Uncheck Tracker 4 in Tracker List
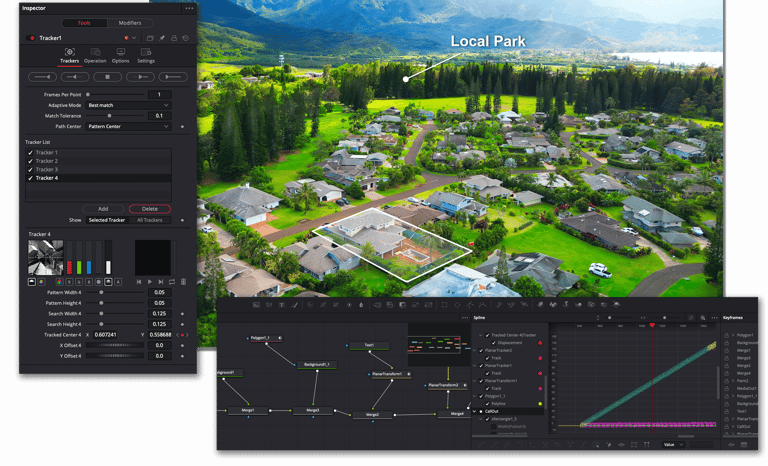Viewport: 768px width, 466px height. [x=30, y=178]
